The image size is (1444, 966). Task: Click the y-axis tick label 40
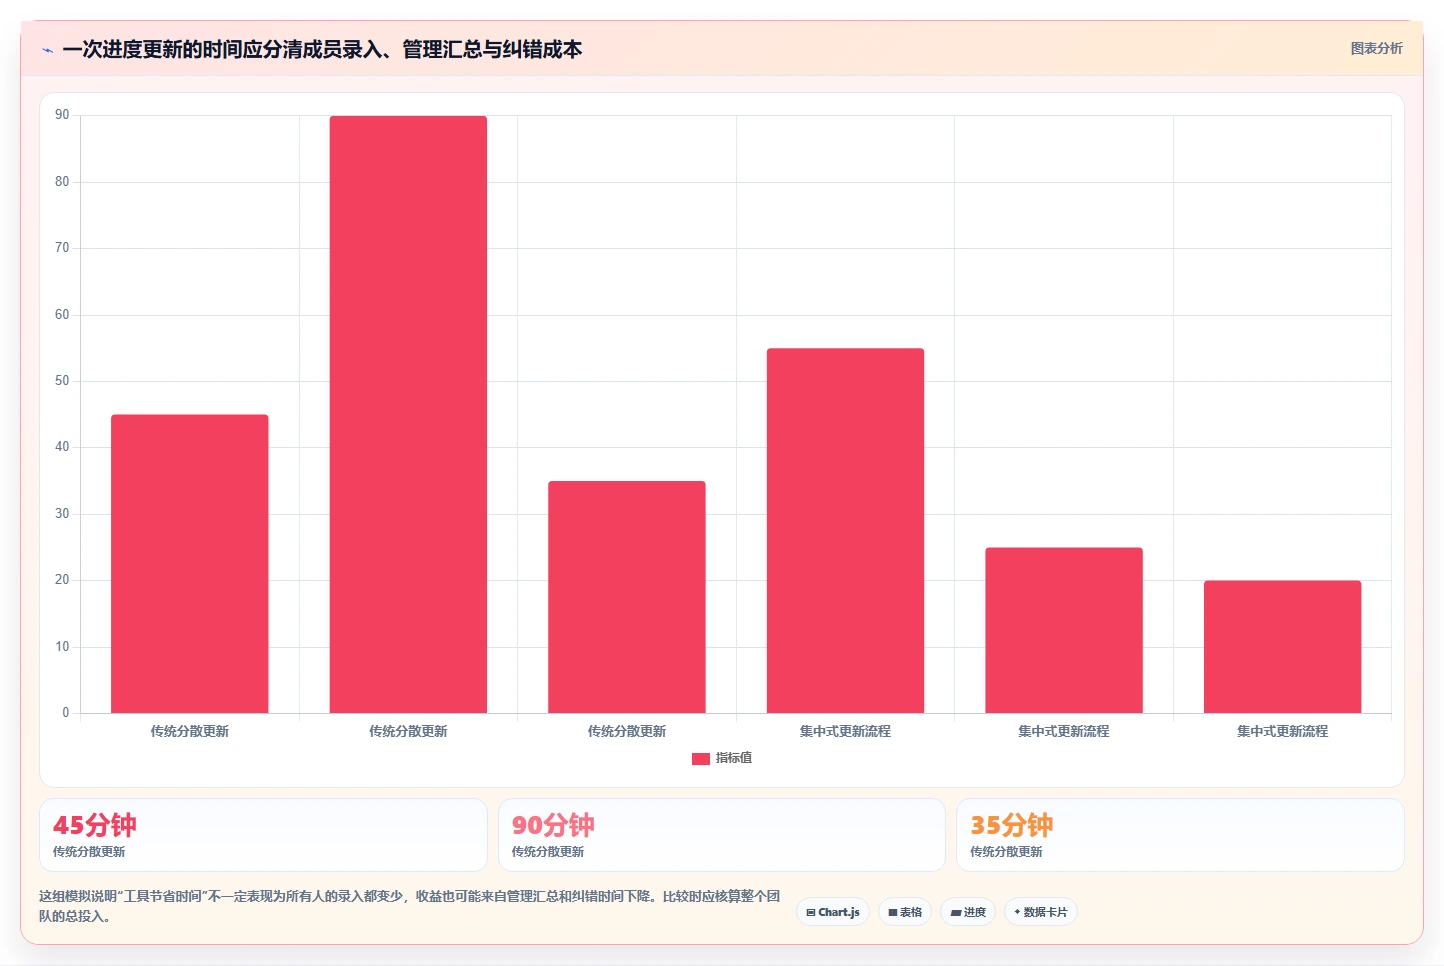pos(62,447)
